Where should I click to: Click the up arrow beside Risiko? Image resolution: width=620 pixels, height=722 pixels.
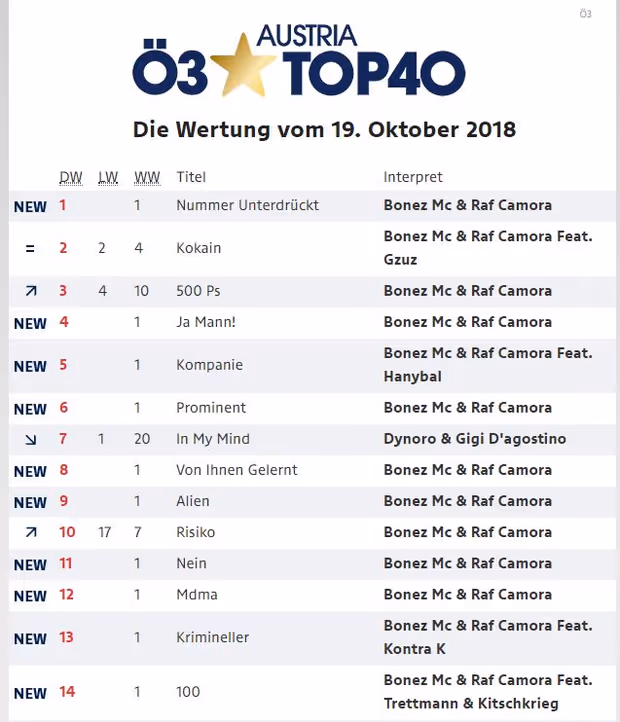tap(31, 532)
